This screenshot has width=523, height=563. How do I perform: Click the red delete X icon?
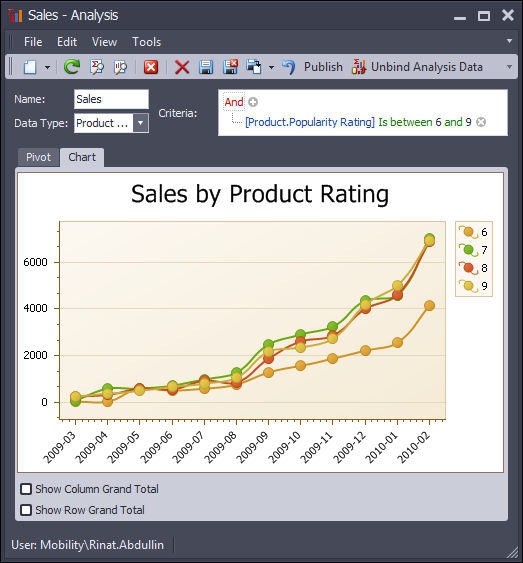[x=182, y=67]
